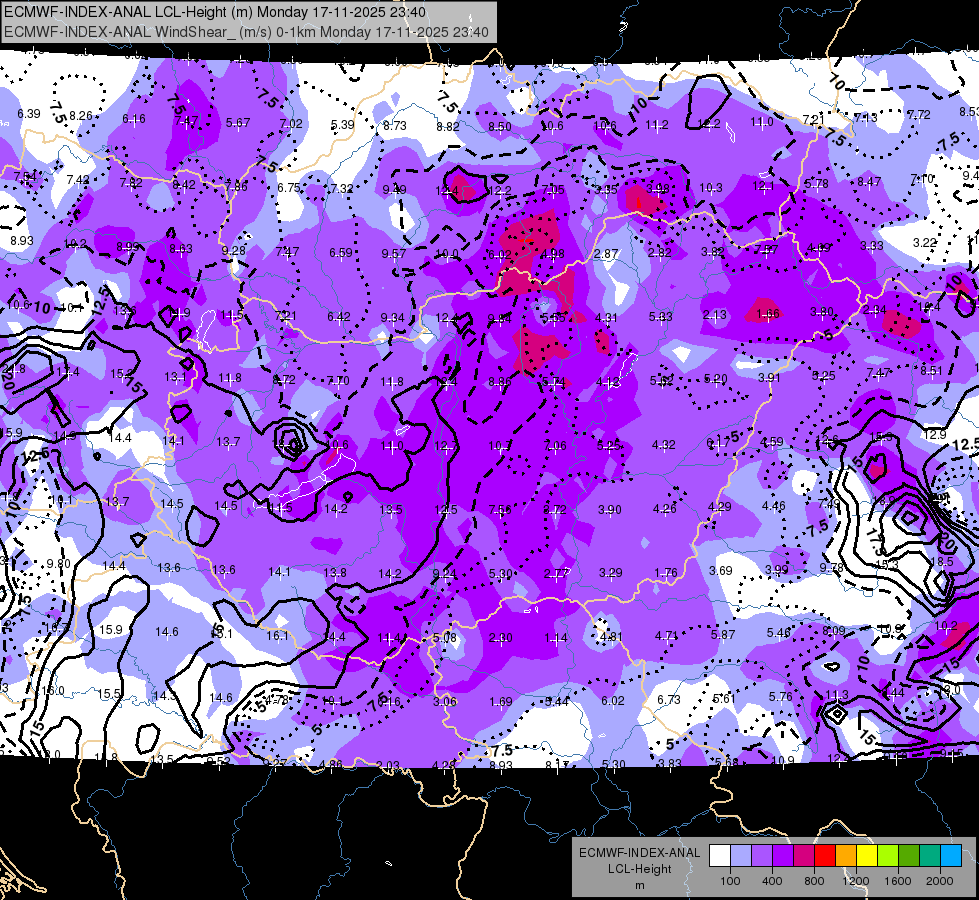Click the wind shear value 6.39
Image resolution: width=979 pixels, height=900 pixels.
(x=29, y=114)
